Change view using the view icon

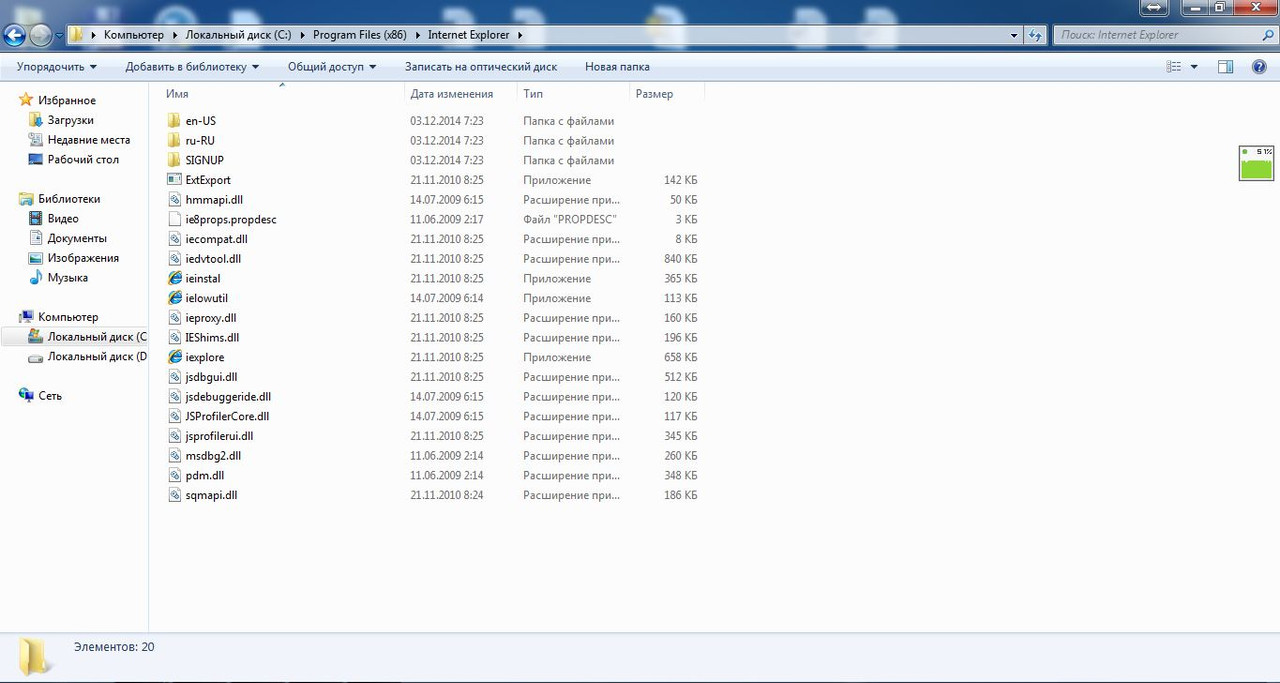1175,67
